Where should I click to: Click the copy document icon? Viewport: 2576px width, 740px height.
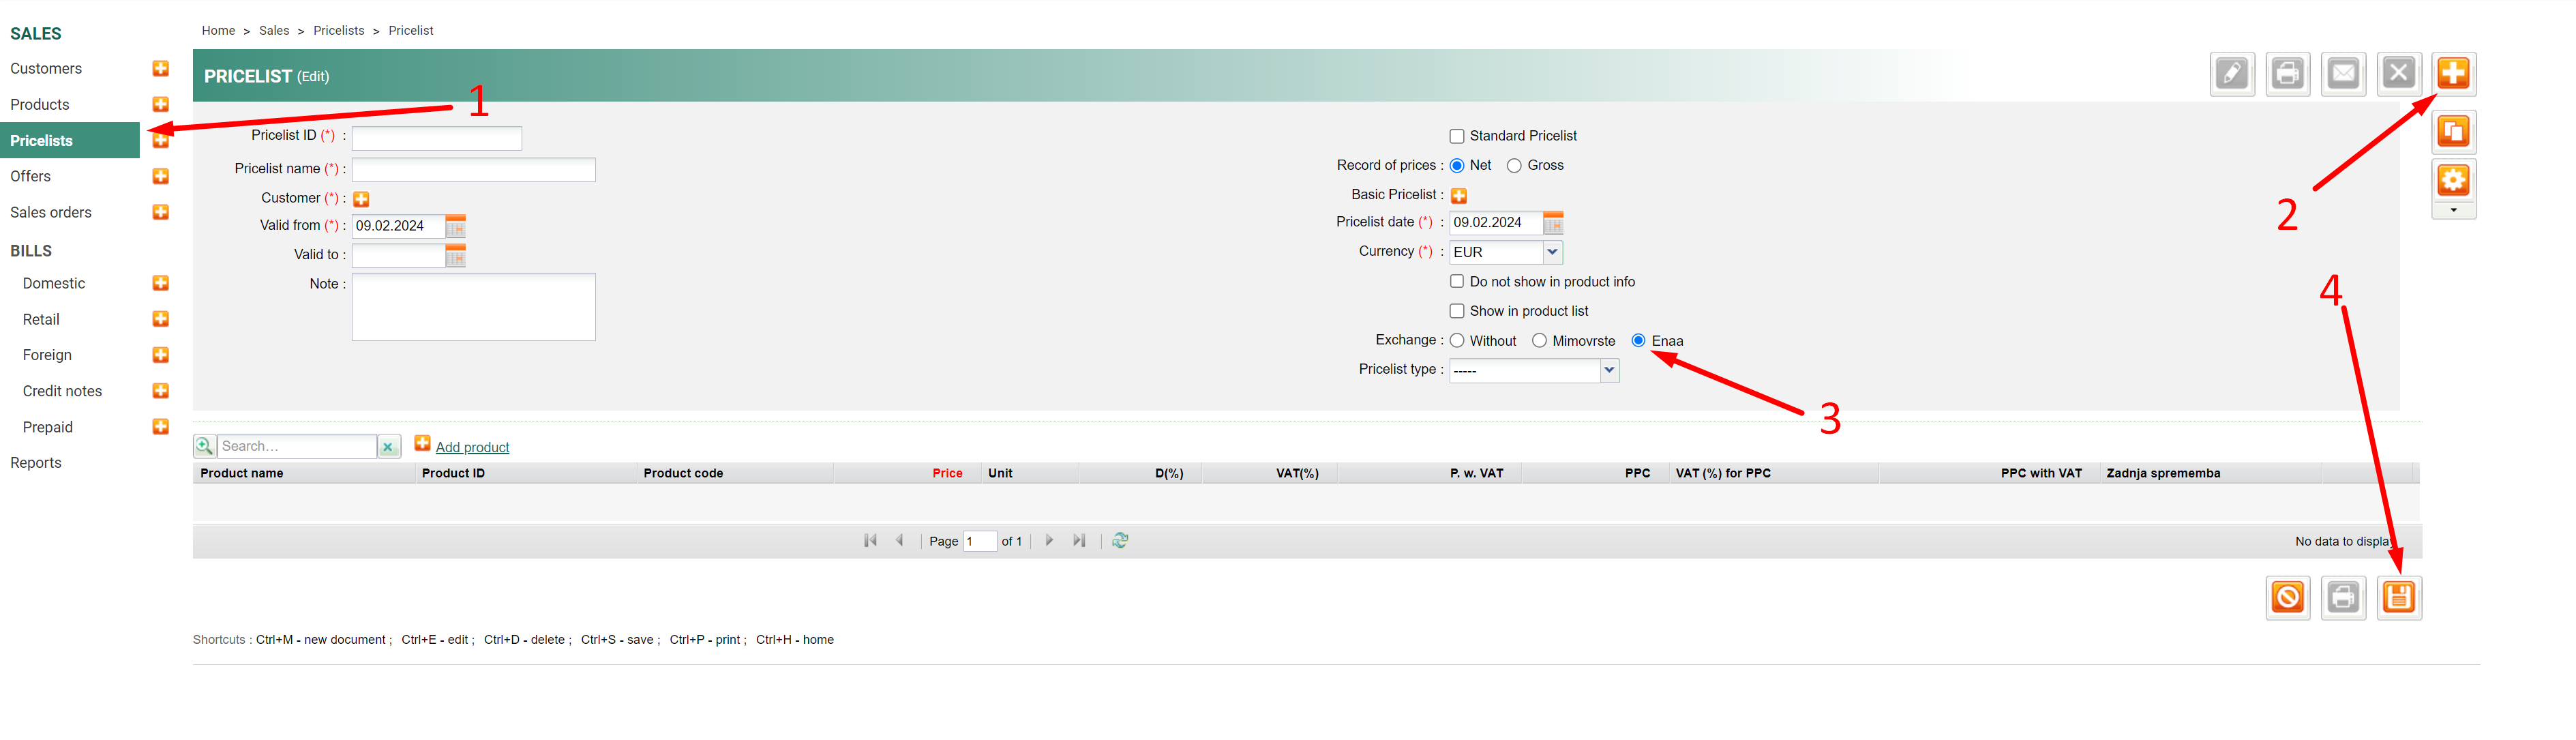pyautogui.click(x=2453, y=132)
